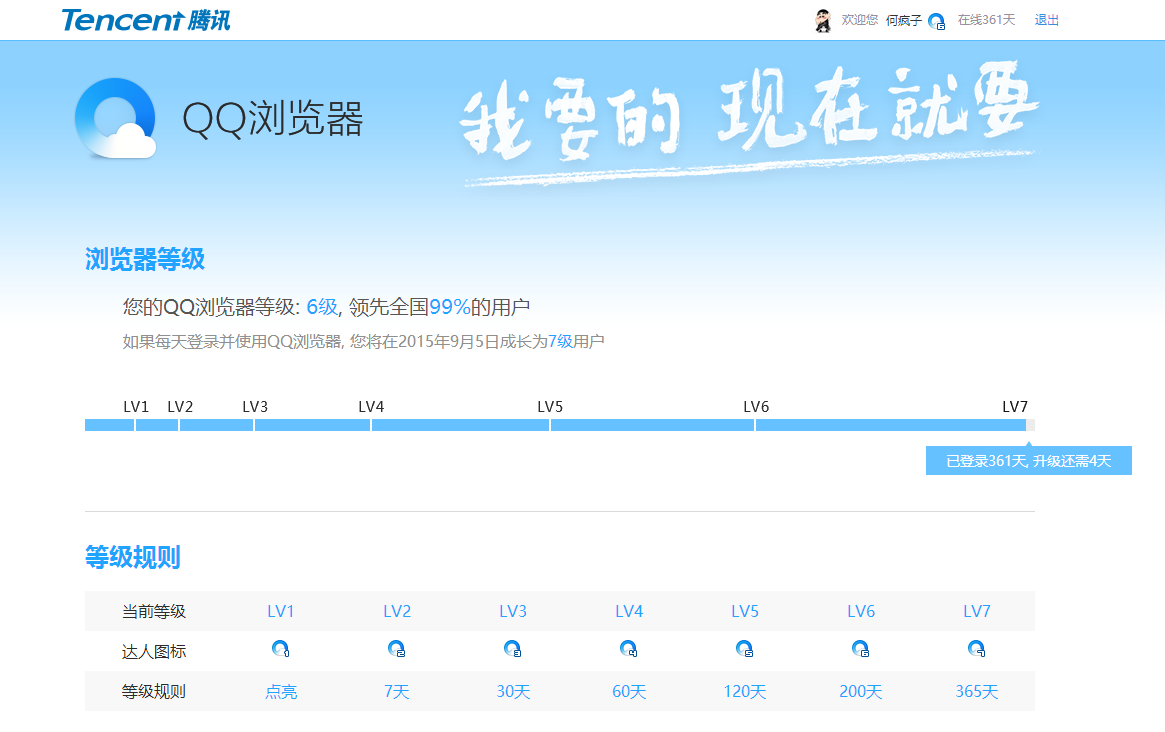Log out via the 退出 link
Viewport: 1165px width, 732px height.
[1046, 20]
